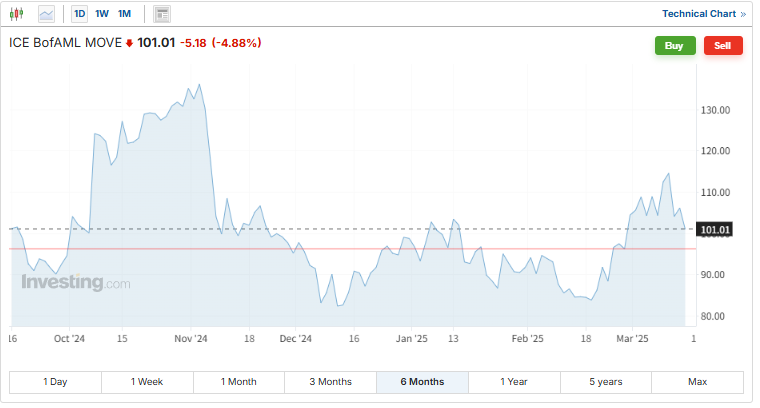Click the Dec '24 date label

coord(296,339)
